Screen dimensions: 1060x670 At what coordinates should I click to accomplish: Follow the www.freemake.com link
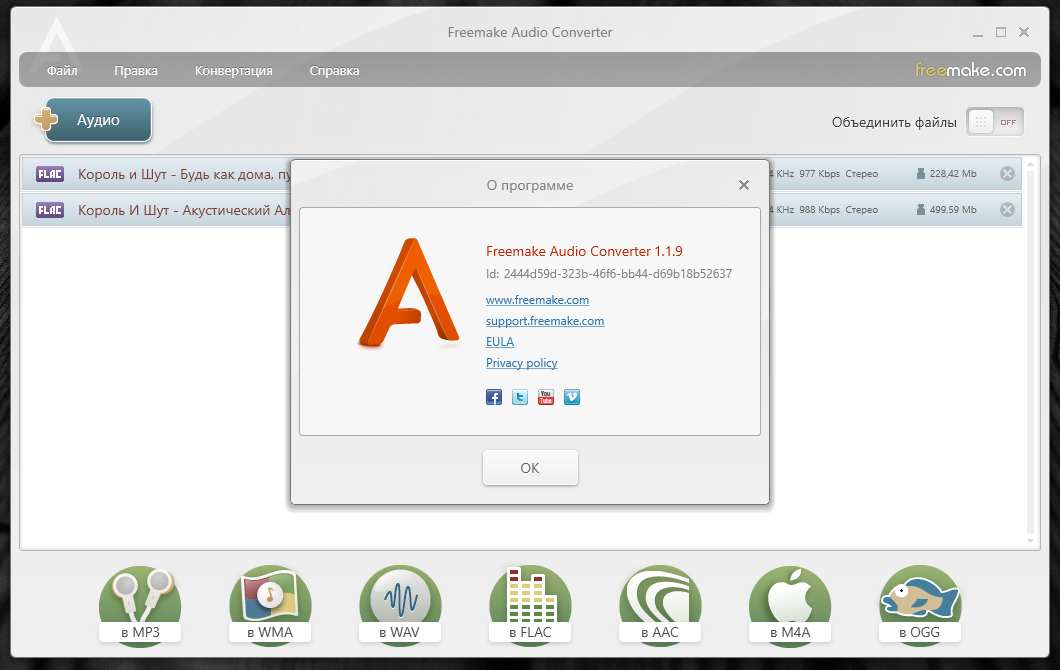pyautogui.click(x=537, y=300)
